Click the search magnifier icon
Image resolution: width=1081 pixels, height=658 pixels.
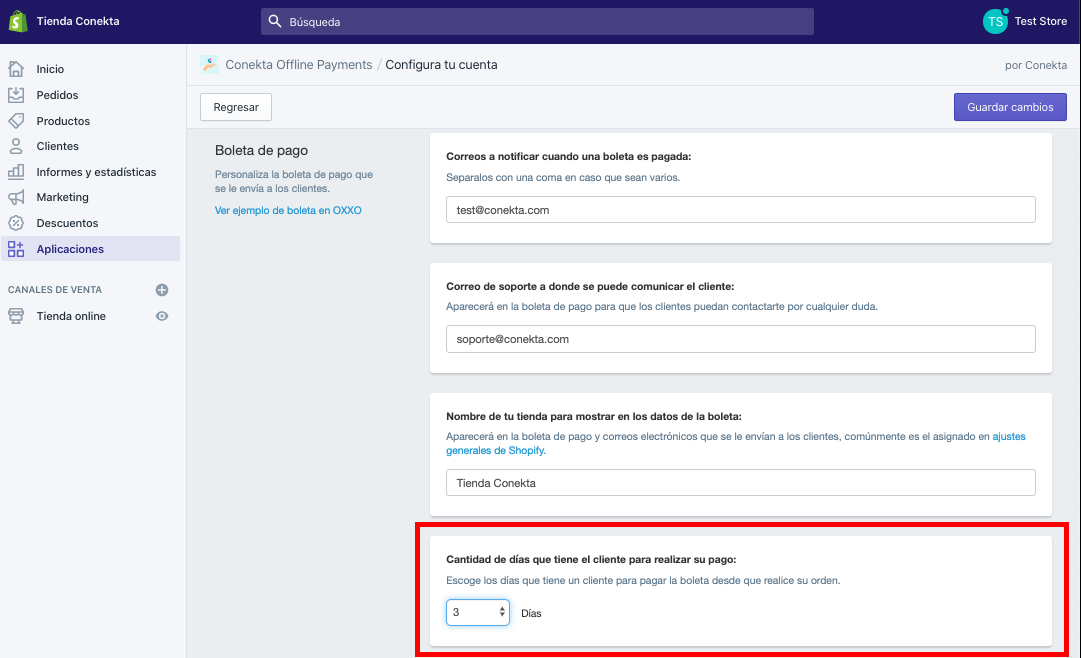(x=274, y=21)
